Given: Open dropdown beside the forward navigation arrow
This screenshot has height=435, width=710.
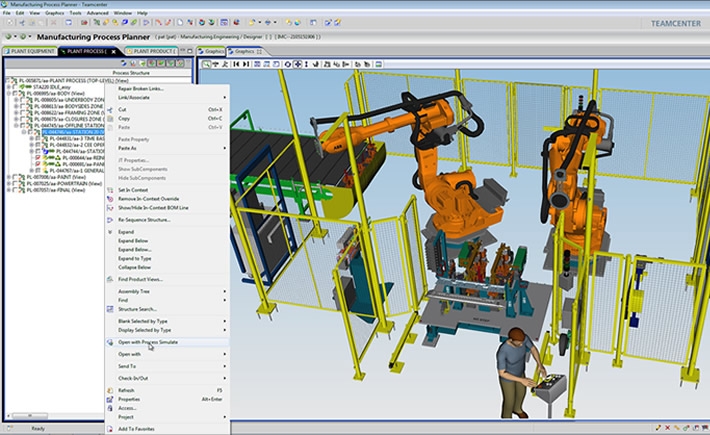Looking at the screenshot, I should click(x=30, y=37).
